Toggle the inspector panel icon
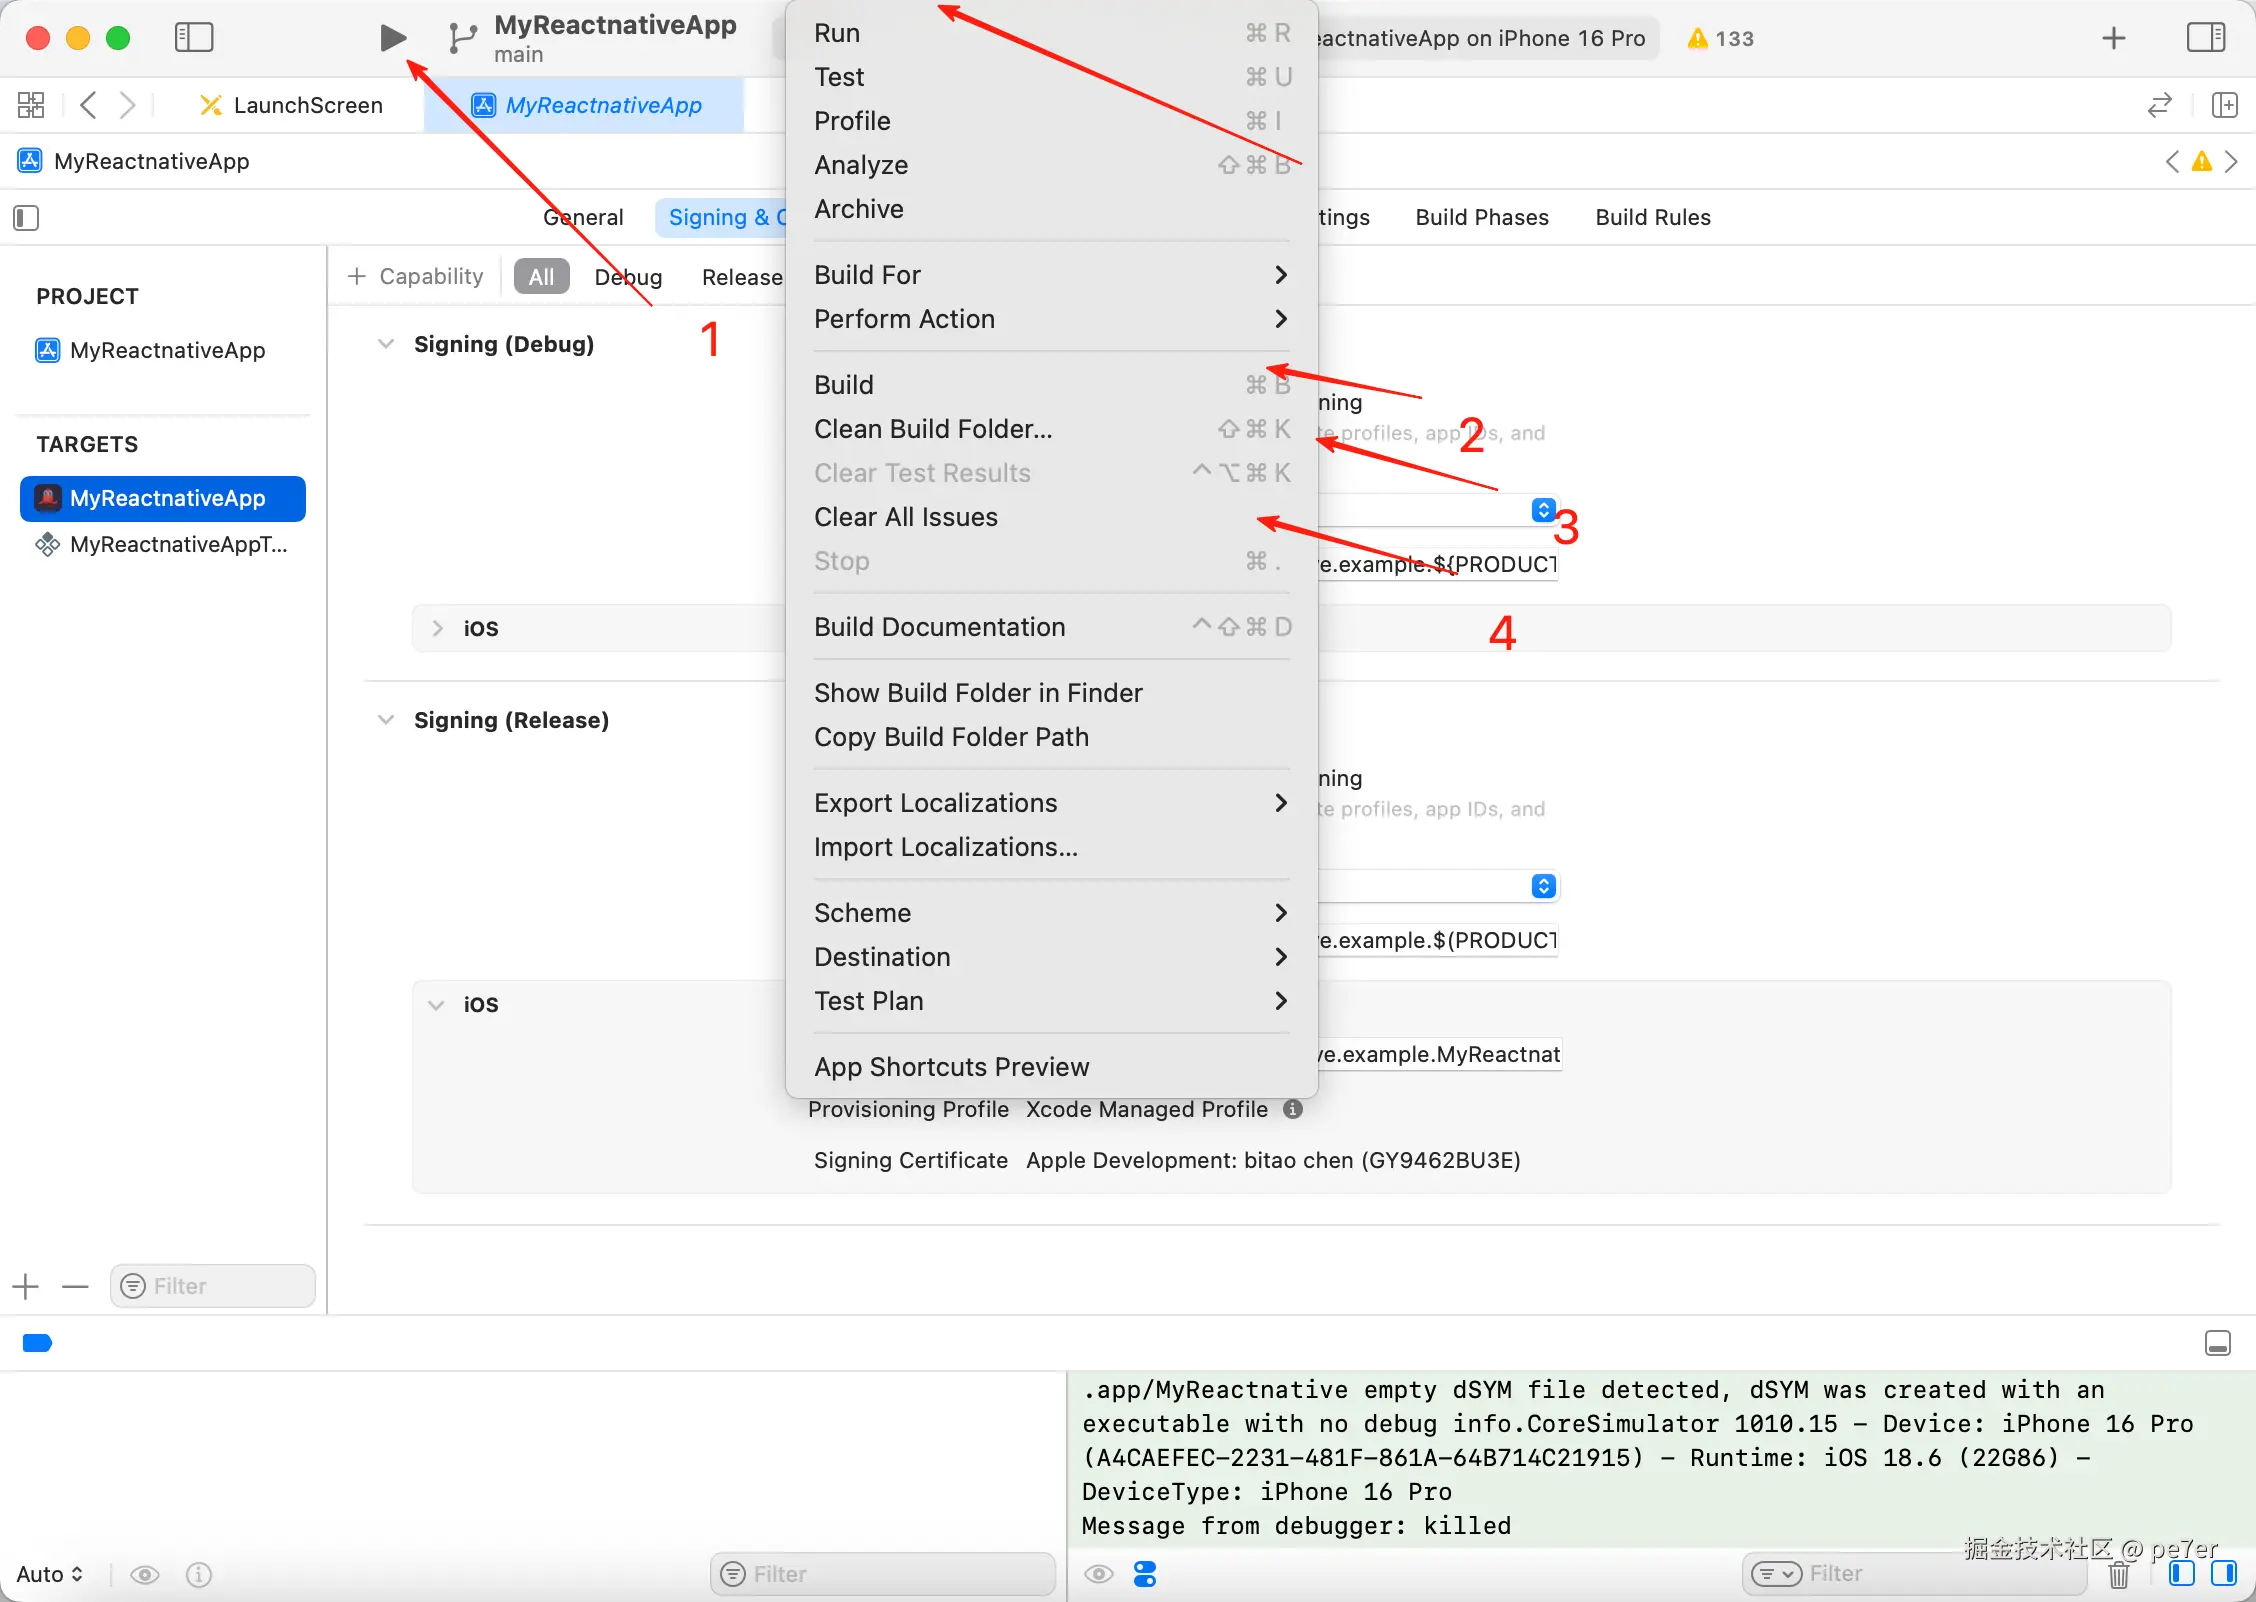This screenshot has height=1602, width=2256. coord(2205,38)
